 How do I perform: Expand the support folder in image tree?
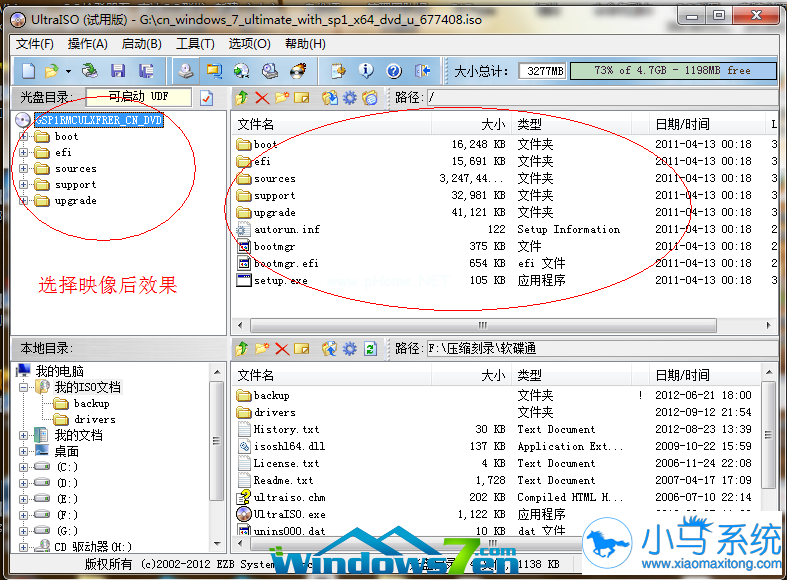click(x=23, y=185)
